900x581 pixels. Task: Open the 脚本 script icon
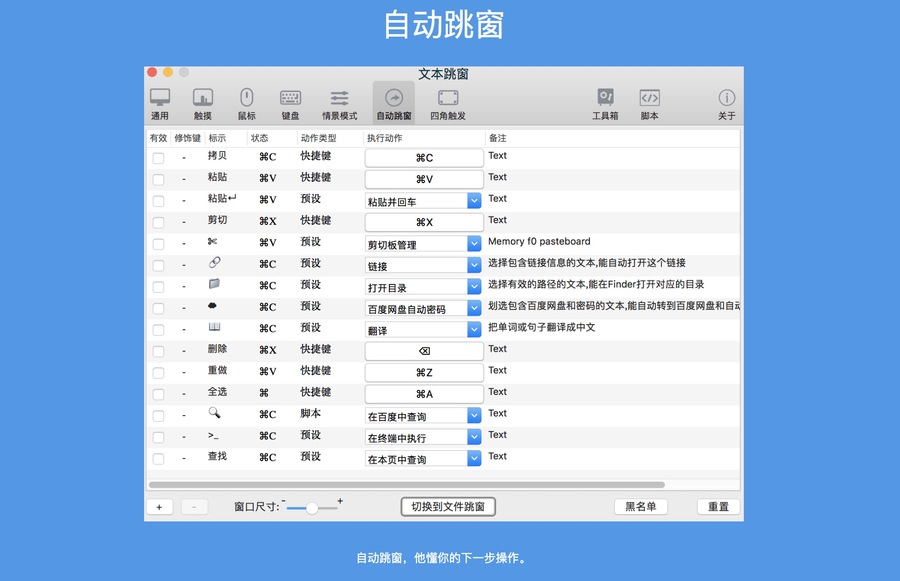[x=649, y=104]
